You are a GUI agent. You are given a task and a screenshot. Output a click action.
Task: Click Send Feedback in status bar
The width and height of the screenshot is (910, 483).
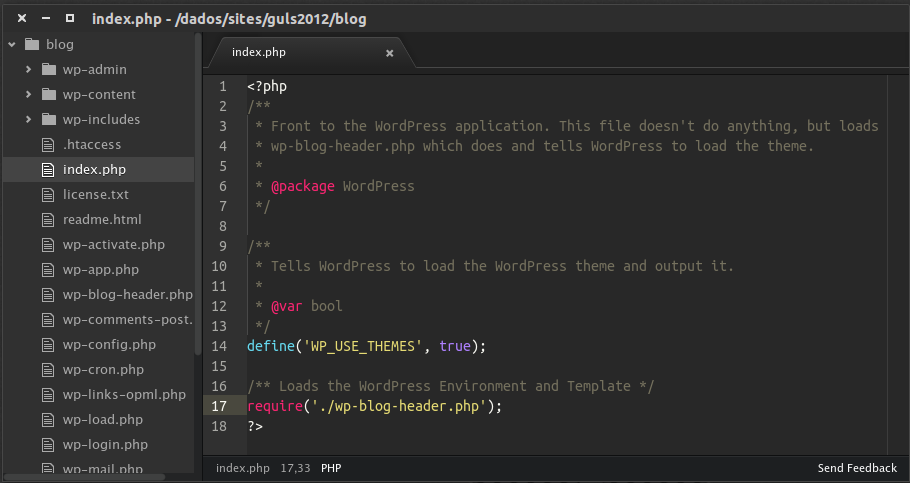coord(857,468)
